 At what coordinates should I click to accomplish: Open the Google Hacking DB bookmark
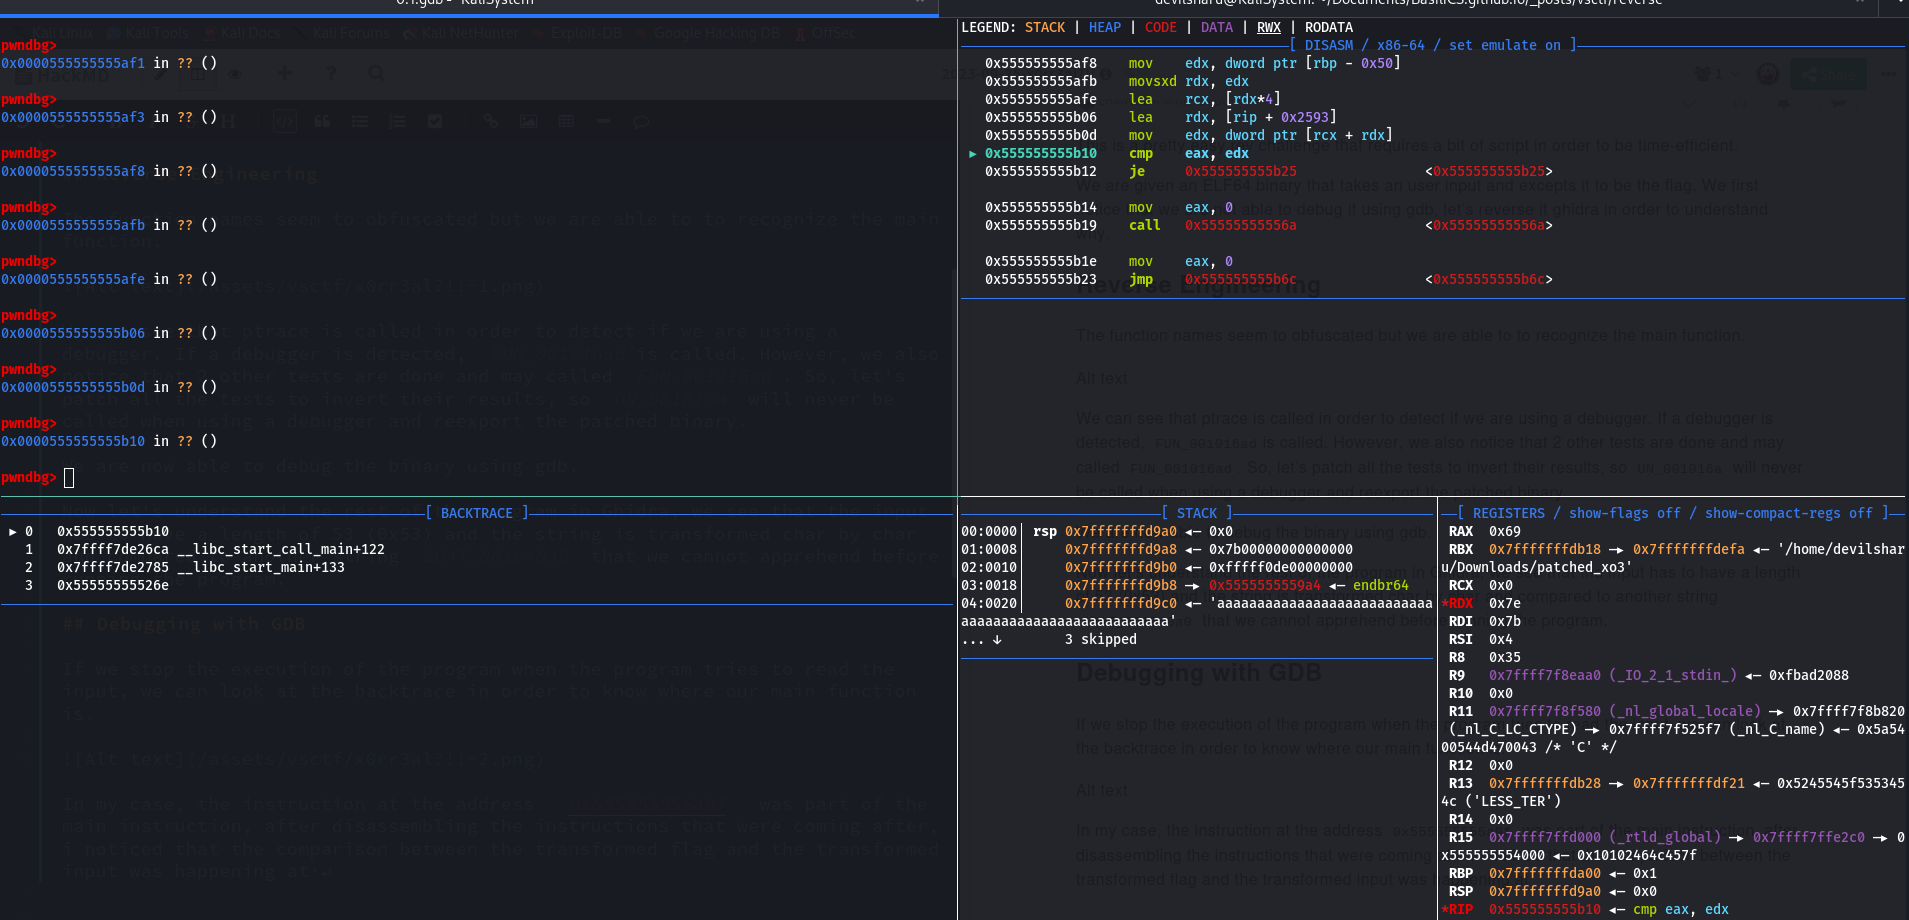coord(709,33)
